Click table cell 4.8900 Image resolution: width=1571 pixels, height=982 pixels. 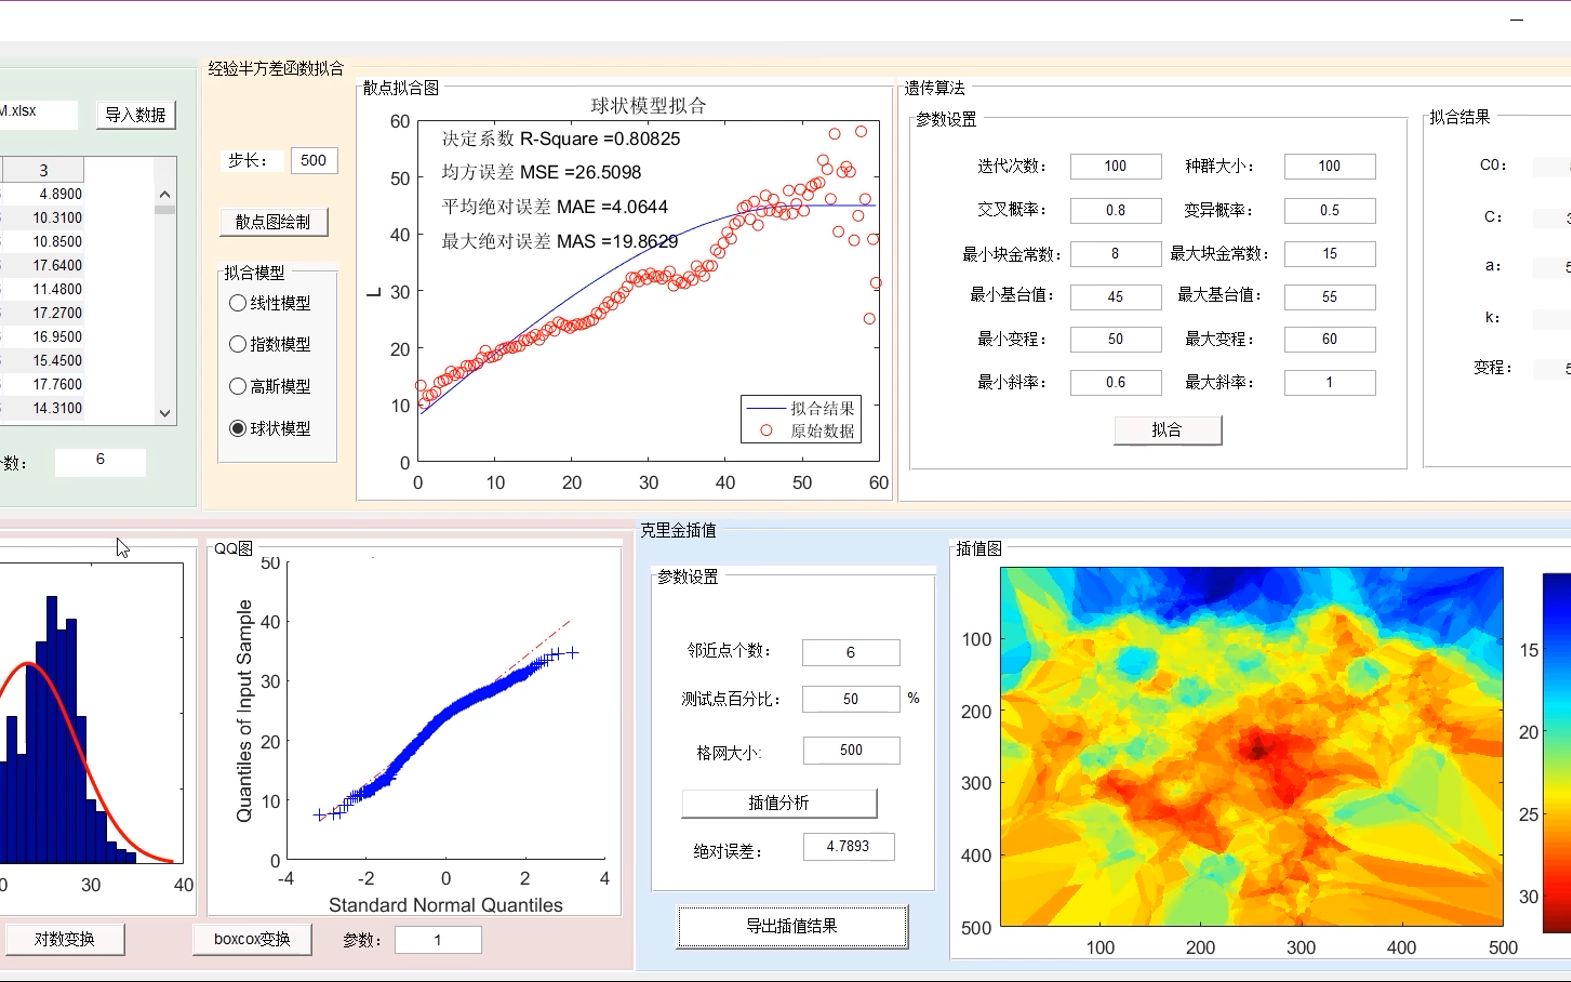coord(43,194)
